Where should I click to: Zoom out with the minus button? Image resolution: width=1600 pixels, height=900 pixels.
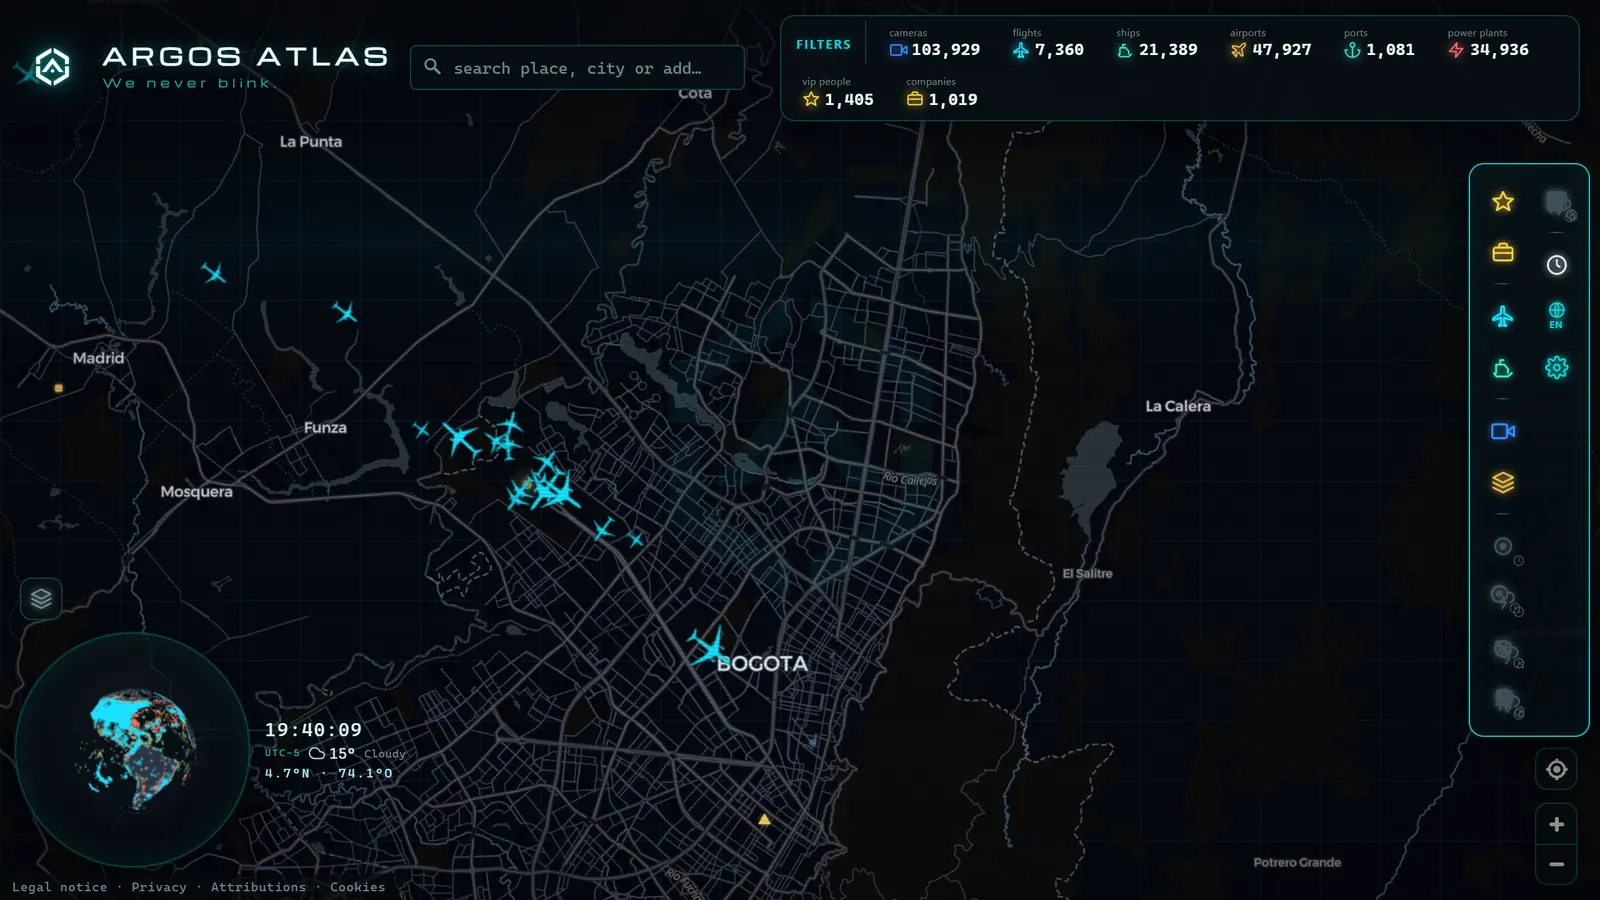pos(1557,865)
